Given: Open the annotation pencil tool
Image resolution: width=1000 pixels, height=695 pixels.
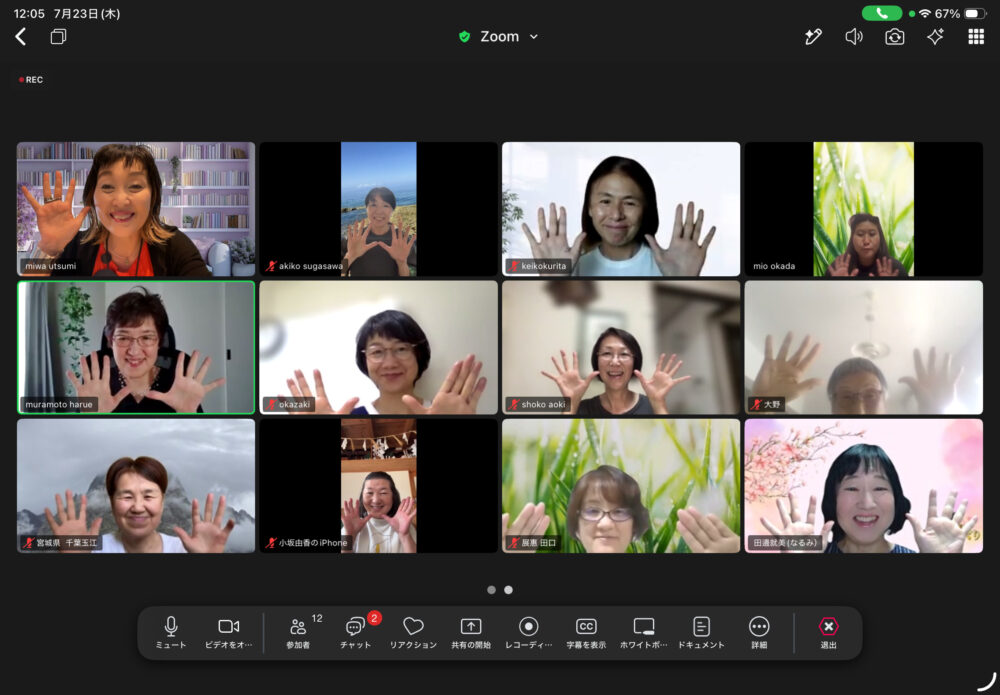Looking at the screenshot, I should [813, 37].
